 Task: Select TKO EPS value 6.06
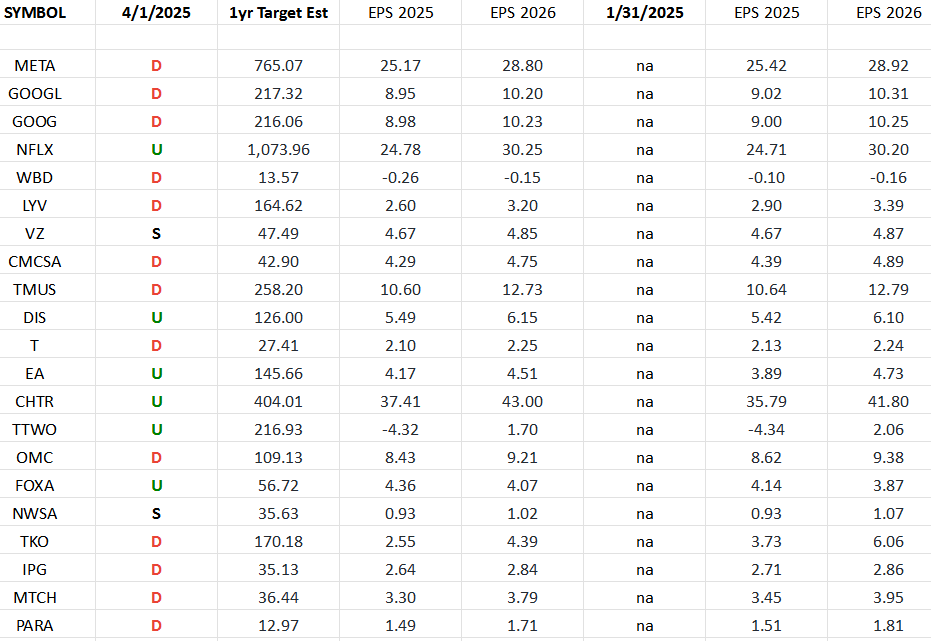[888, 541]
